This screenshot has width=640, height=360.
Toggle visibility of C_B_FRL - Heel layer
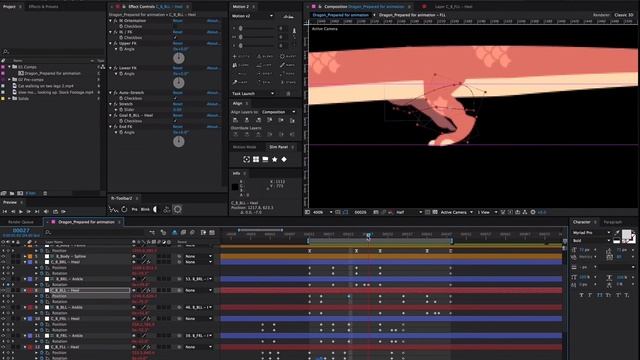(3, 319)
